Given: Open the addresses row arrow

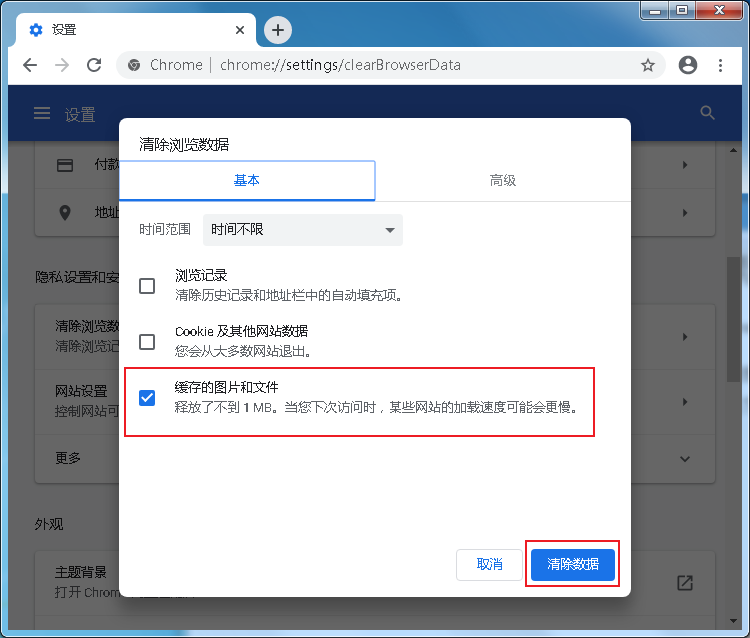Looking at the screenshot, I should point(685,213).
